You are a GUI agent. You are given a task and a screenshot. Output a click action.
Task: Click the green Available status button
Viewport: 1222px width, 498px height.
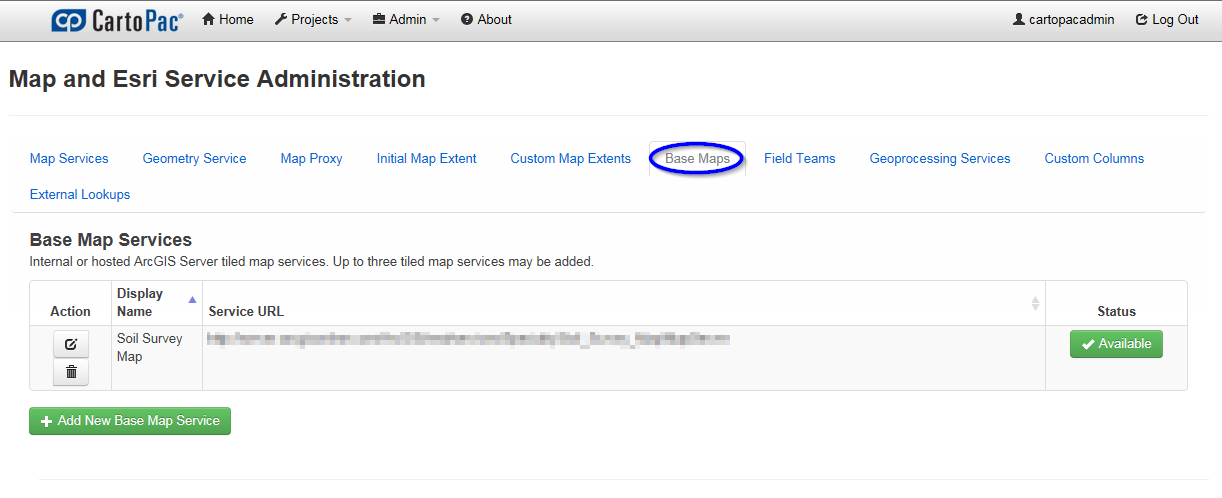coord(1116,344)
